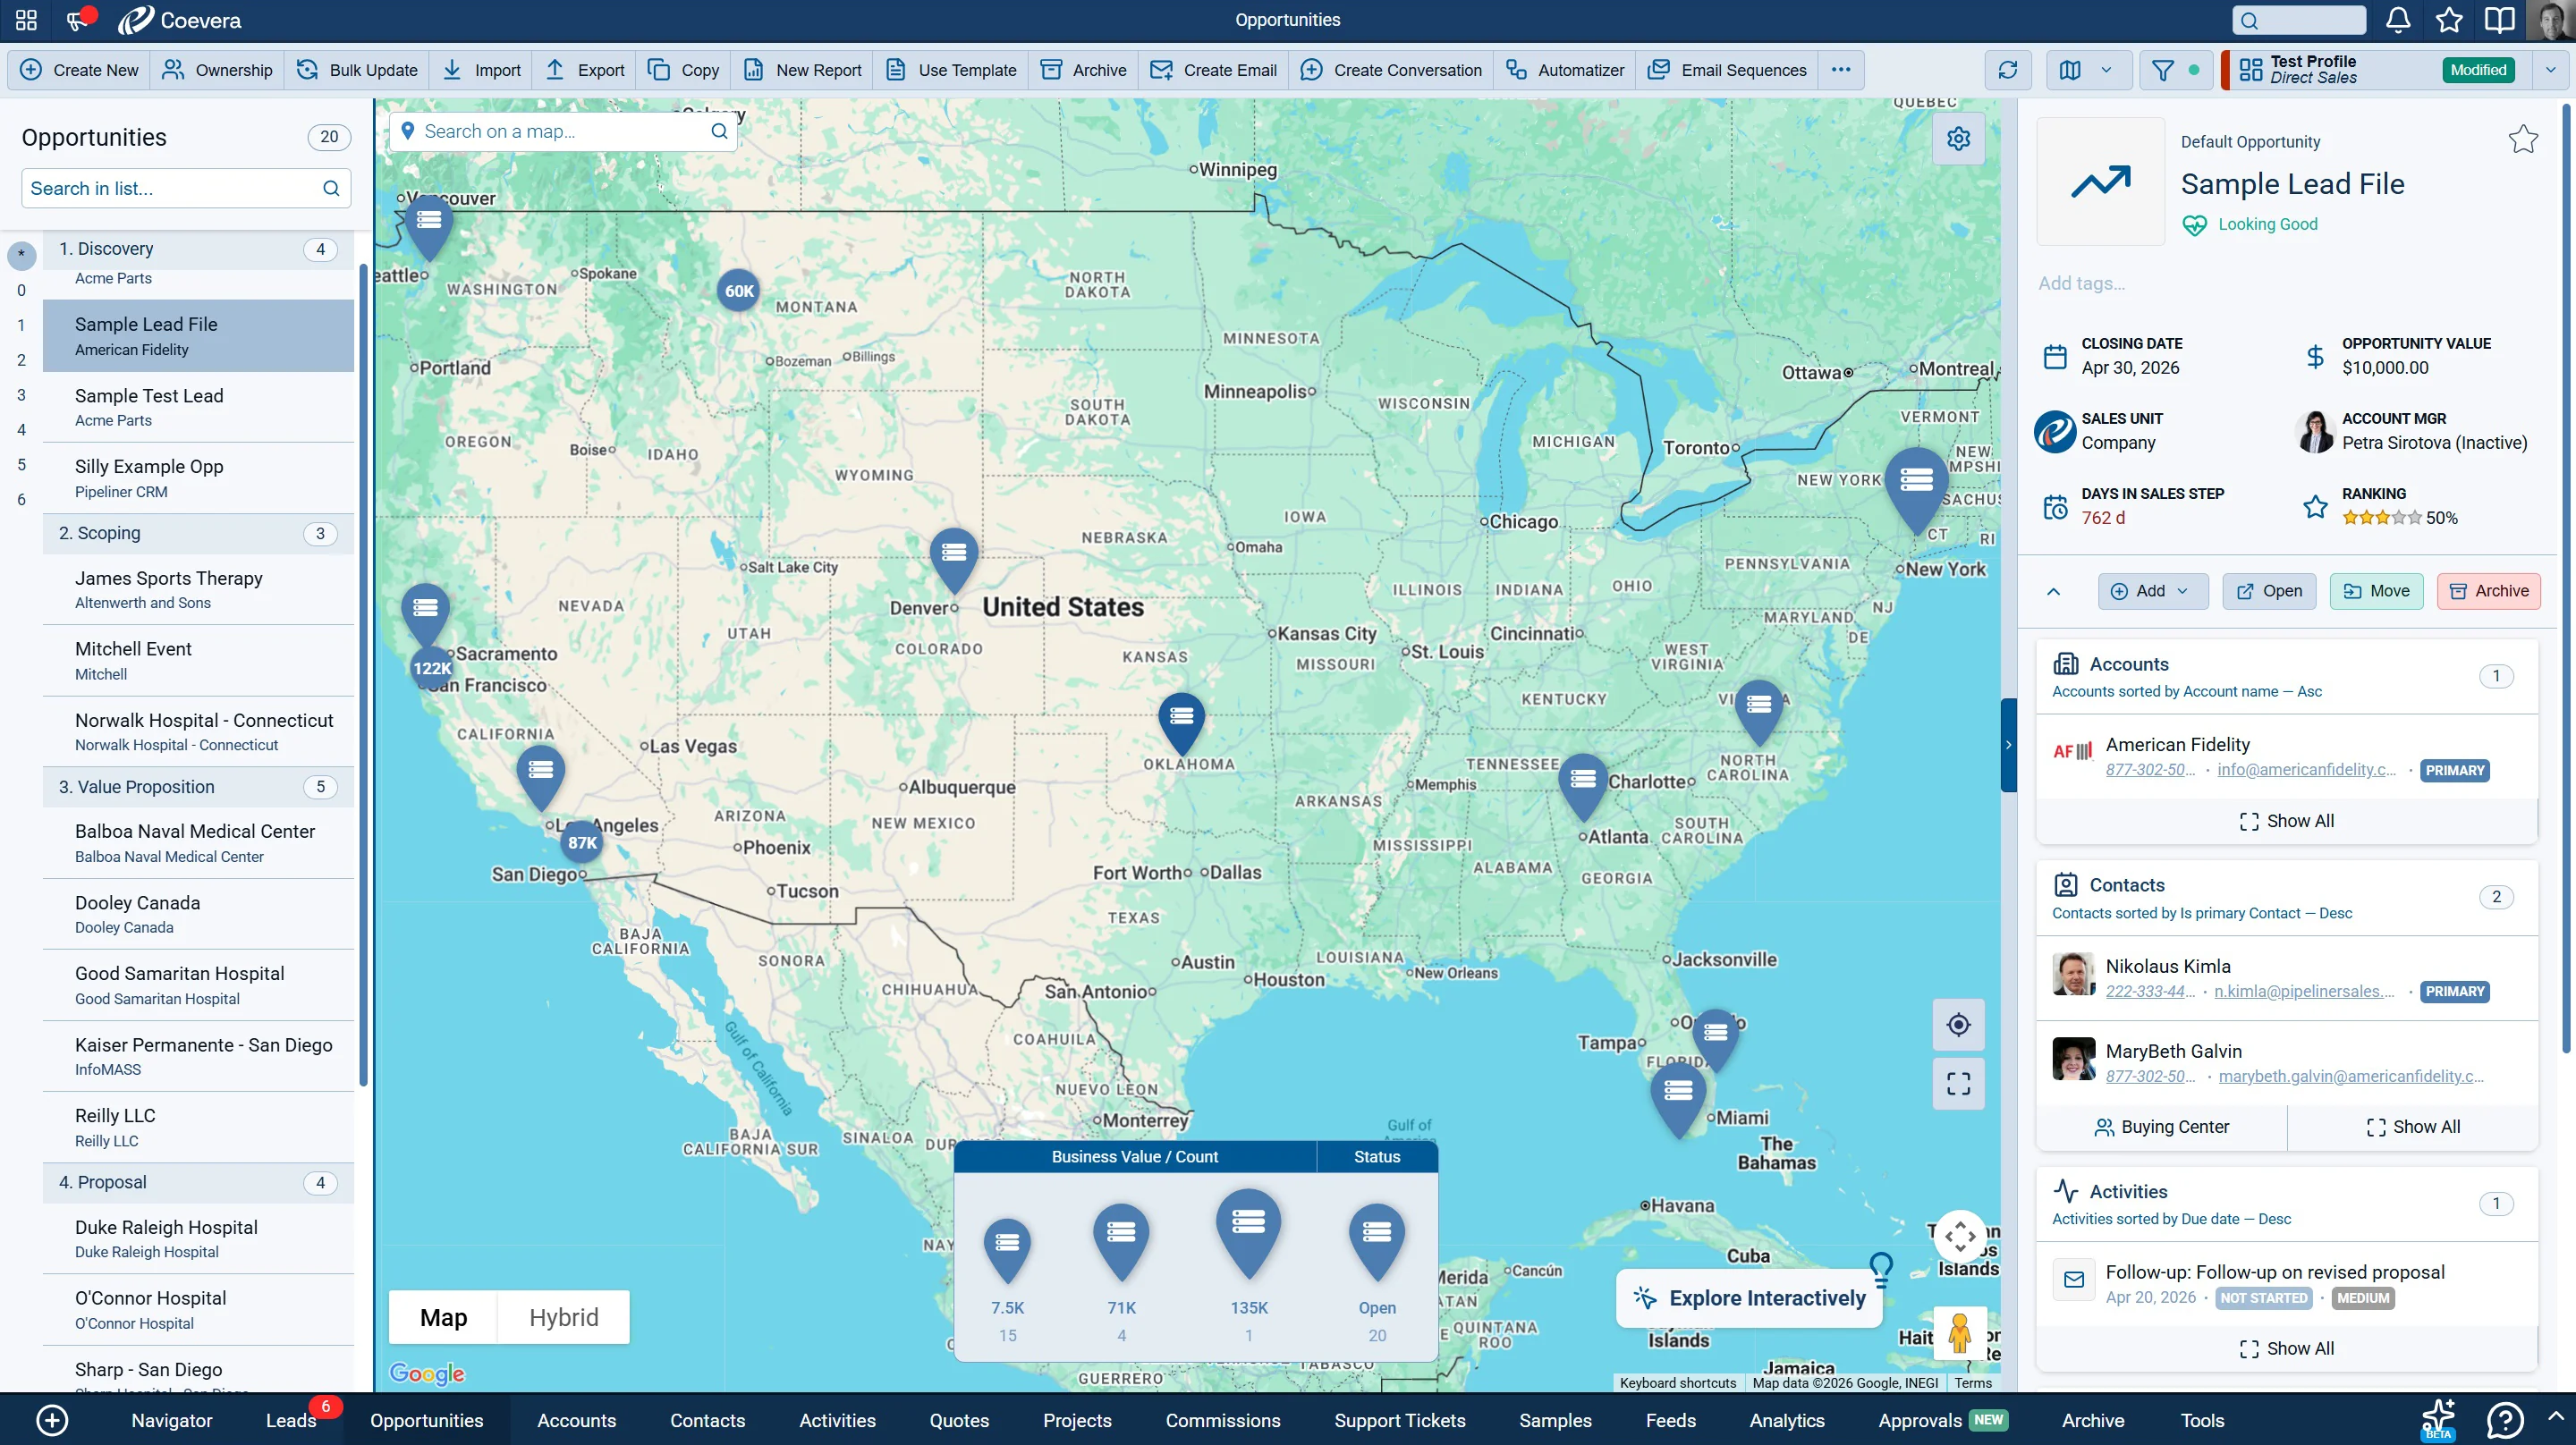Collapse the right detail panel handle

click(x=2008, y=745)
